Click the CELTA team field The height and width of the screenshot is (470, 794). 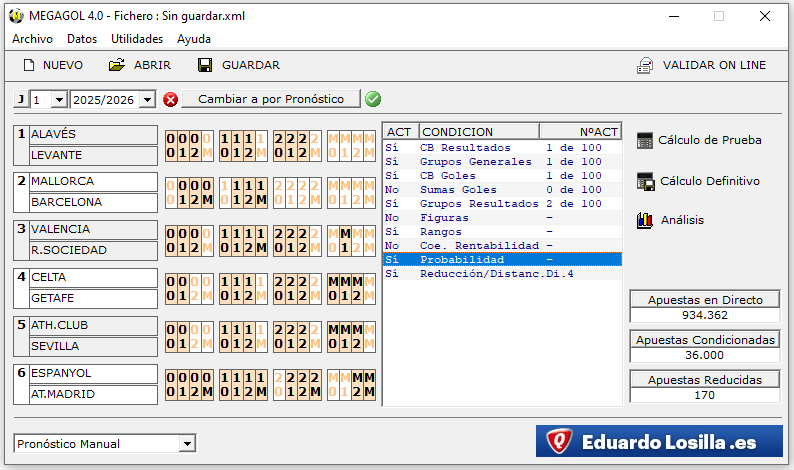[x=93, y=278]
